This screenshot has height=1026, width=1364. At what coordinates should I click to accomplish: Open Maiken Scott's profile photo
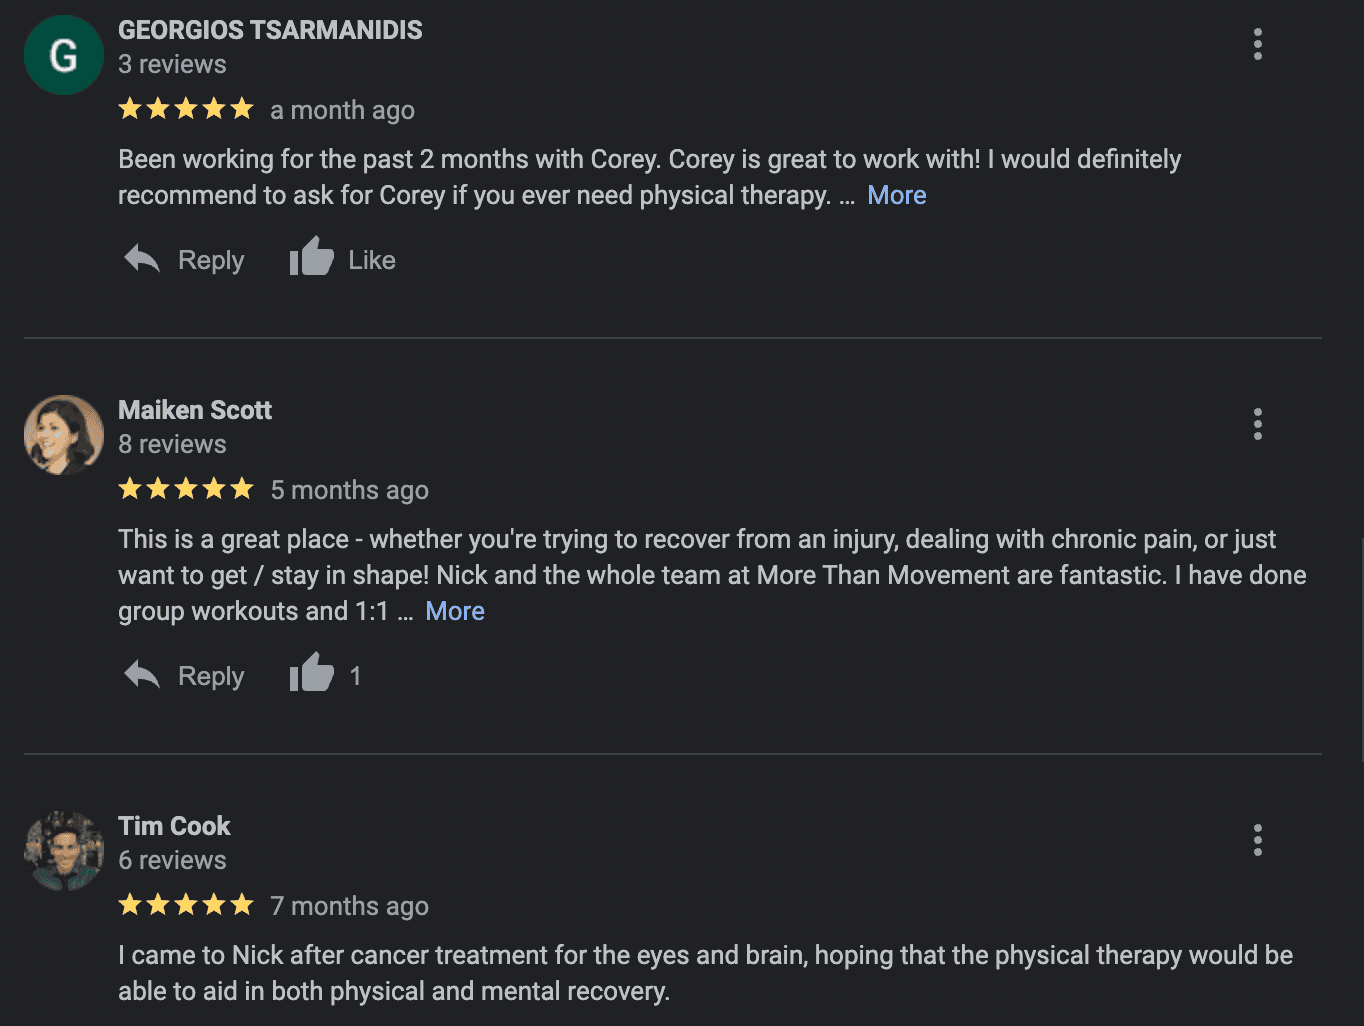click(64, 435)
